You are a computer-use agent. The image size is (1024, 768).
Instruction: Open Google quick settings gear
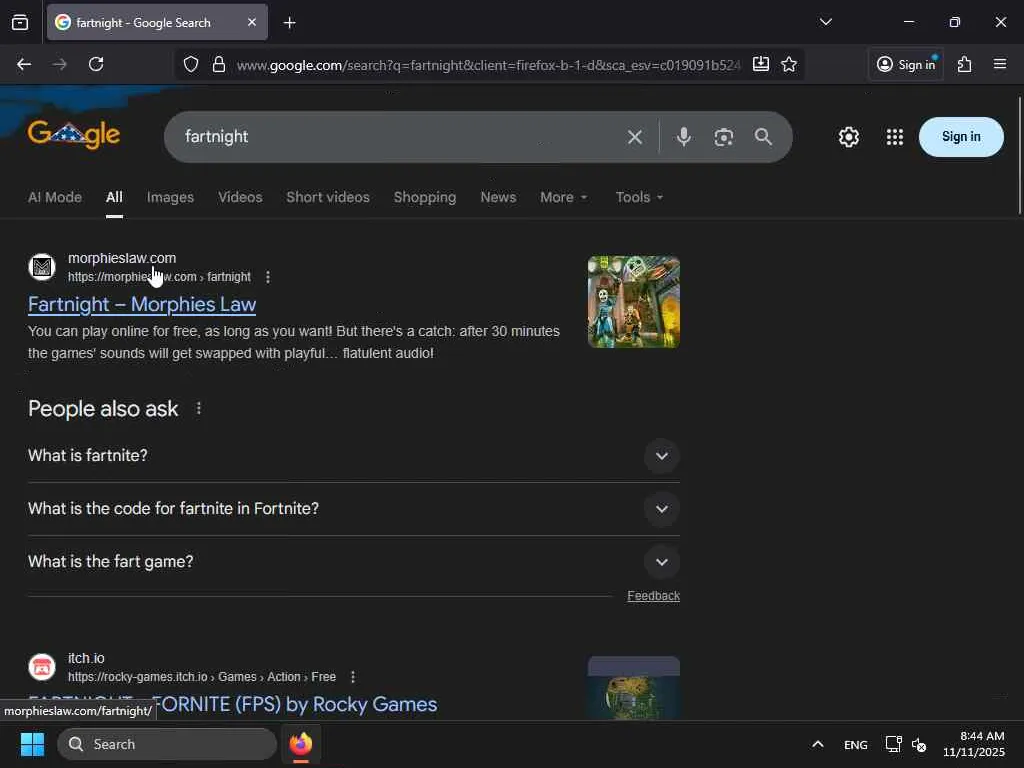click(848, 137)
